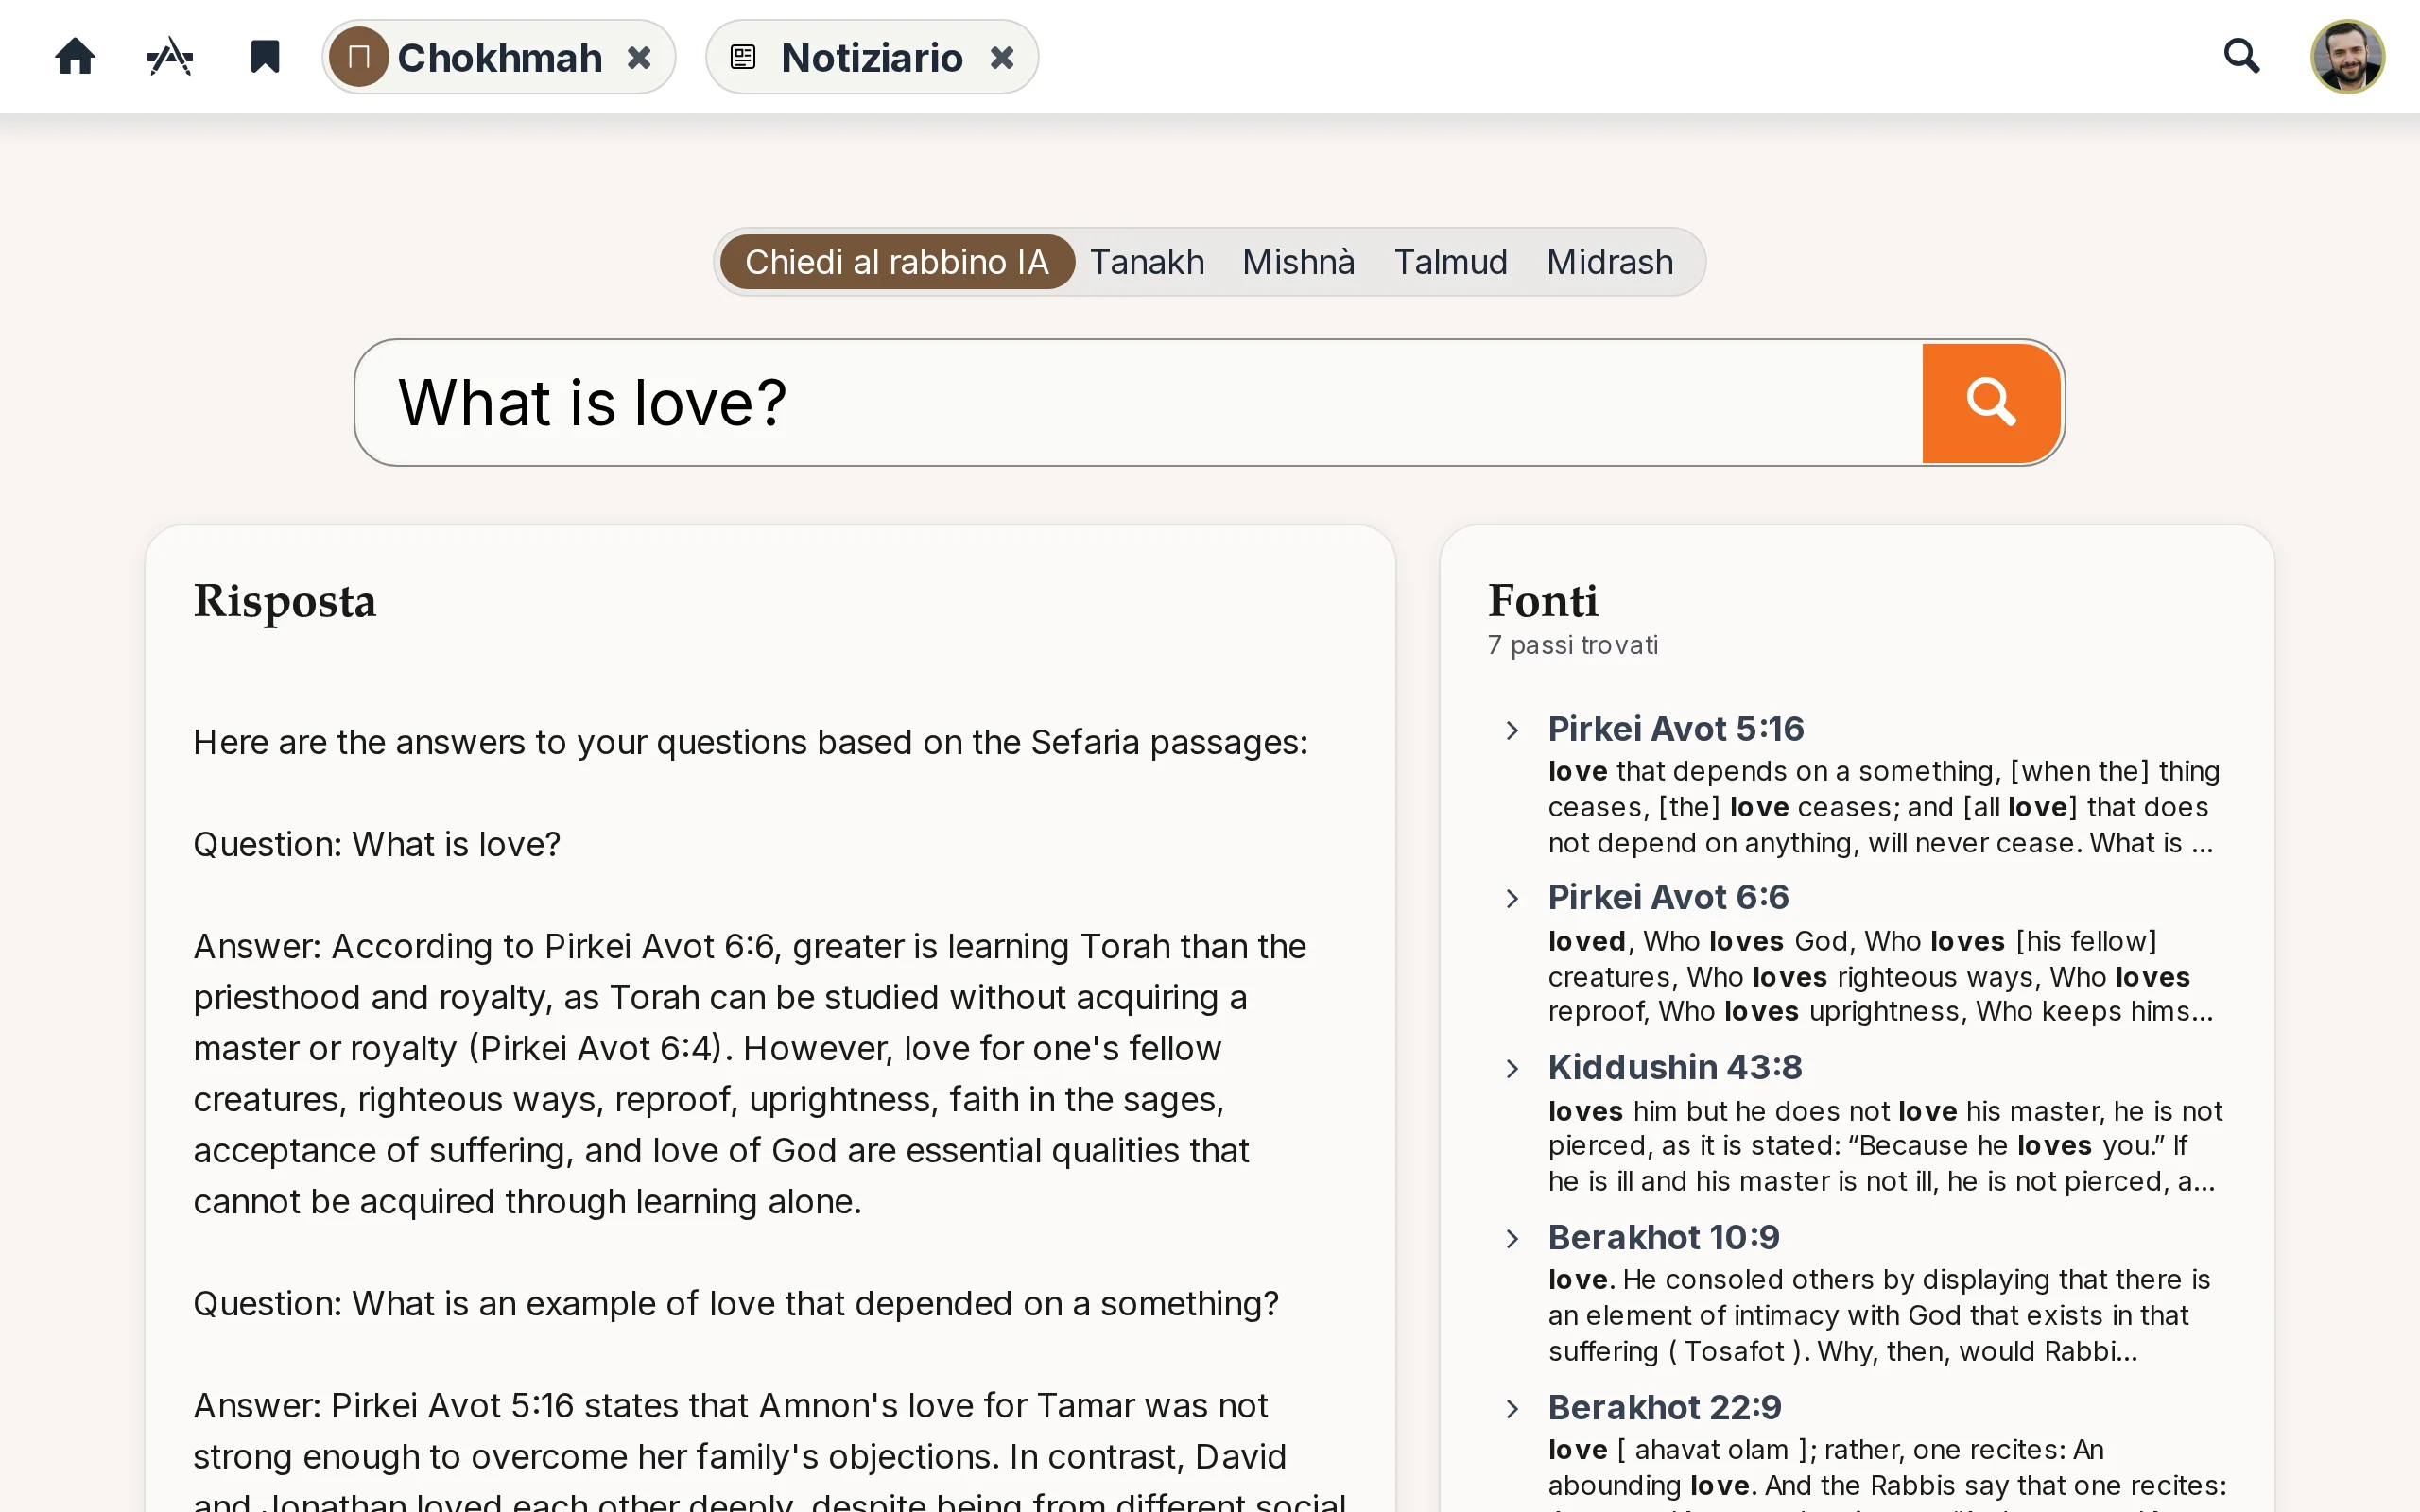This screenshot has height=1512, width=2420.
Task: Click the Berakhot 10:9 excerpt text
Action: click(1879, 1316)
